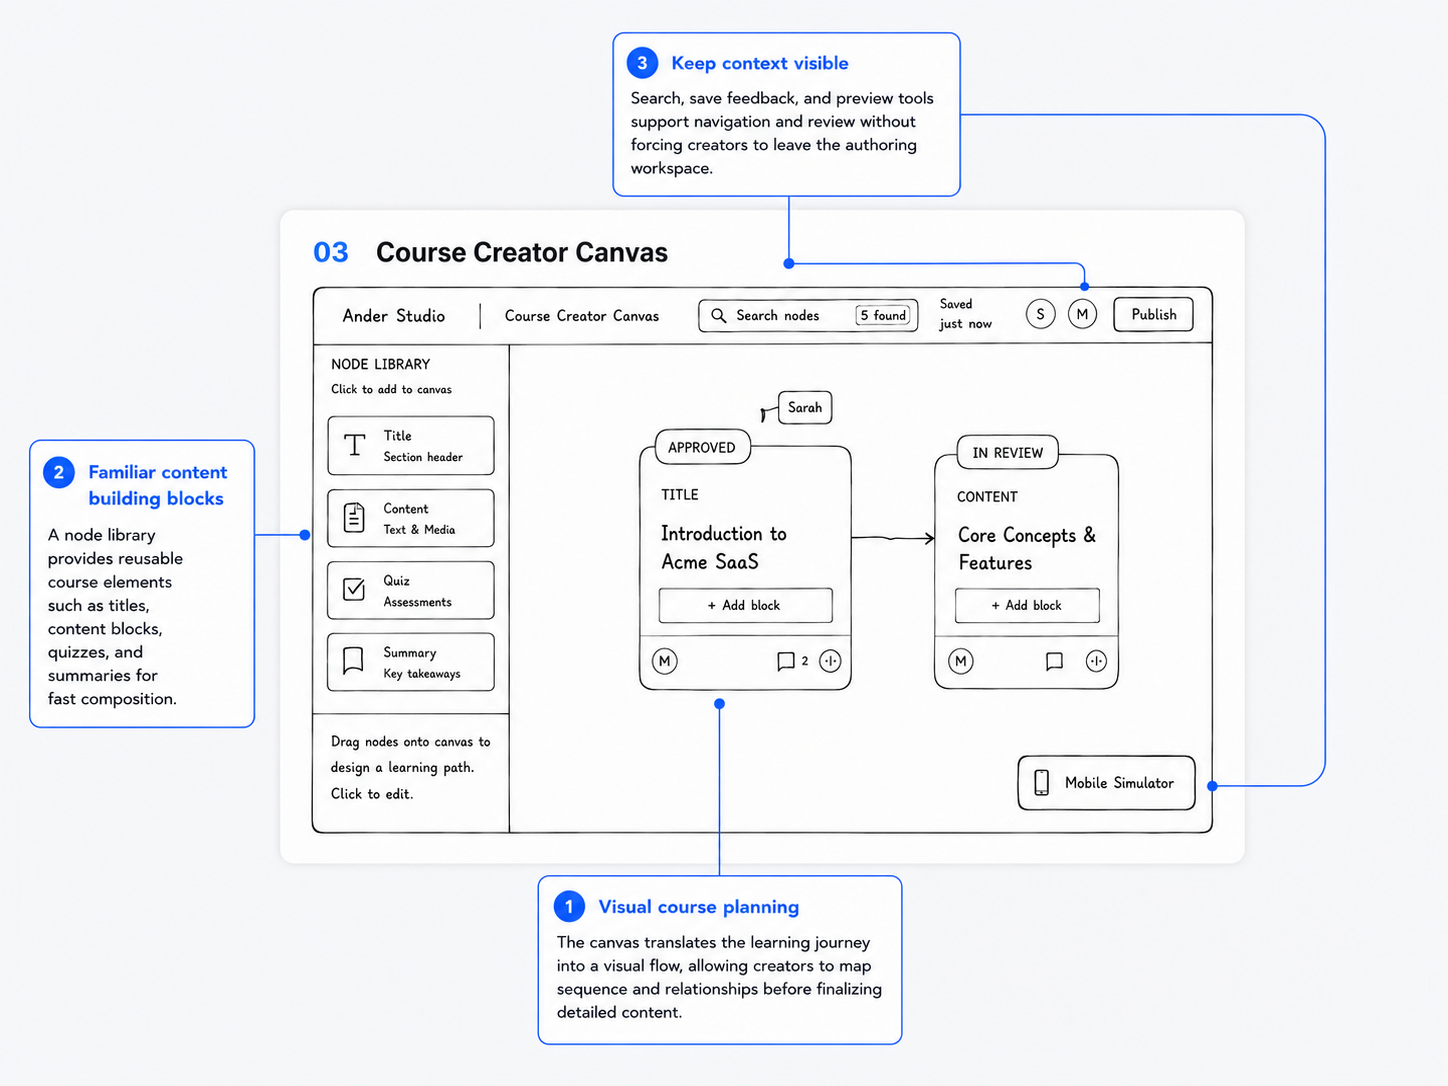Add block to Introduction to Acme SaaS

(x=745, y=605)
